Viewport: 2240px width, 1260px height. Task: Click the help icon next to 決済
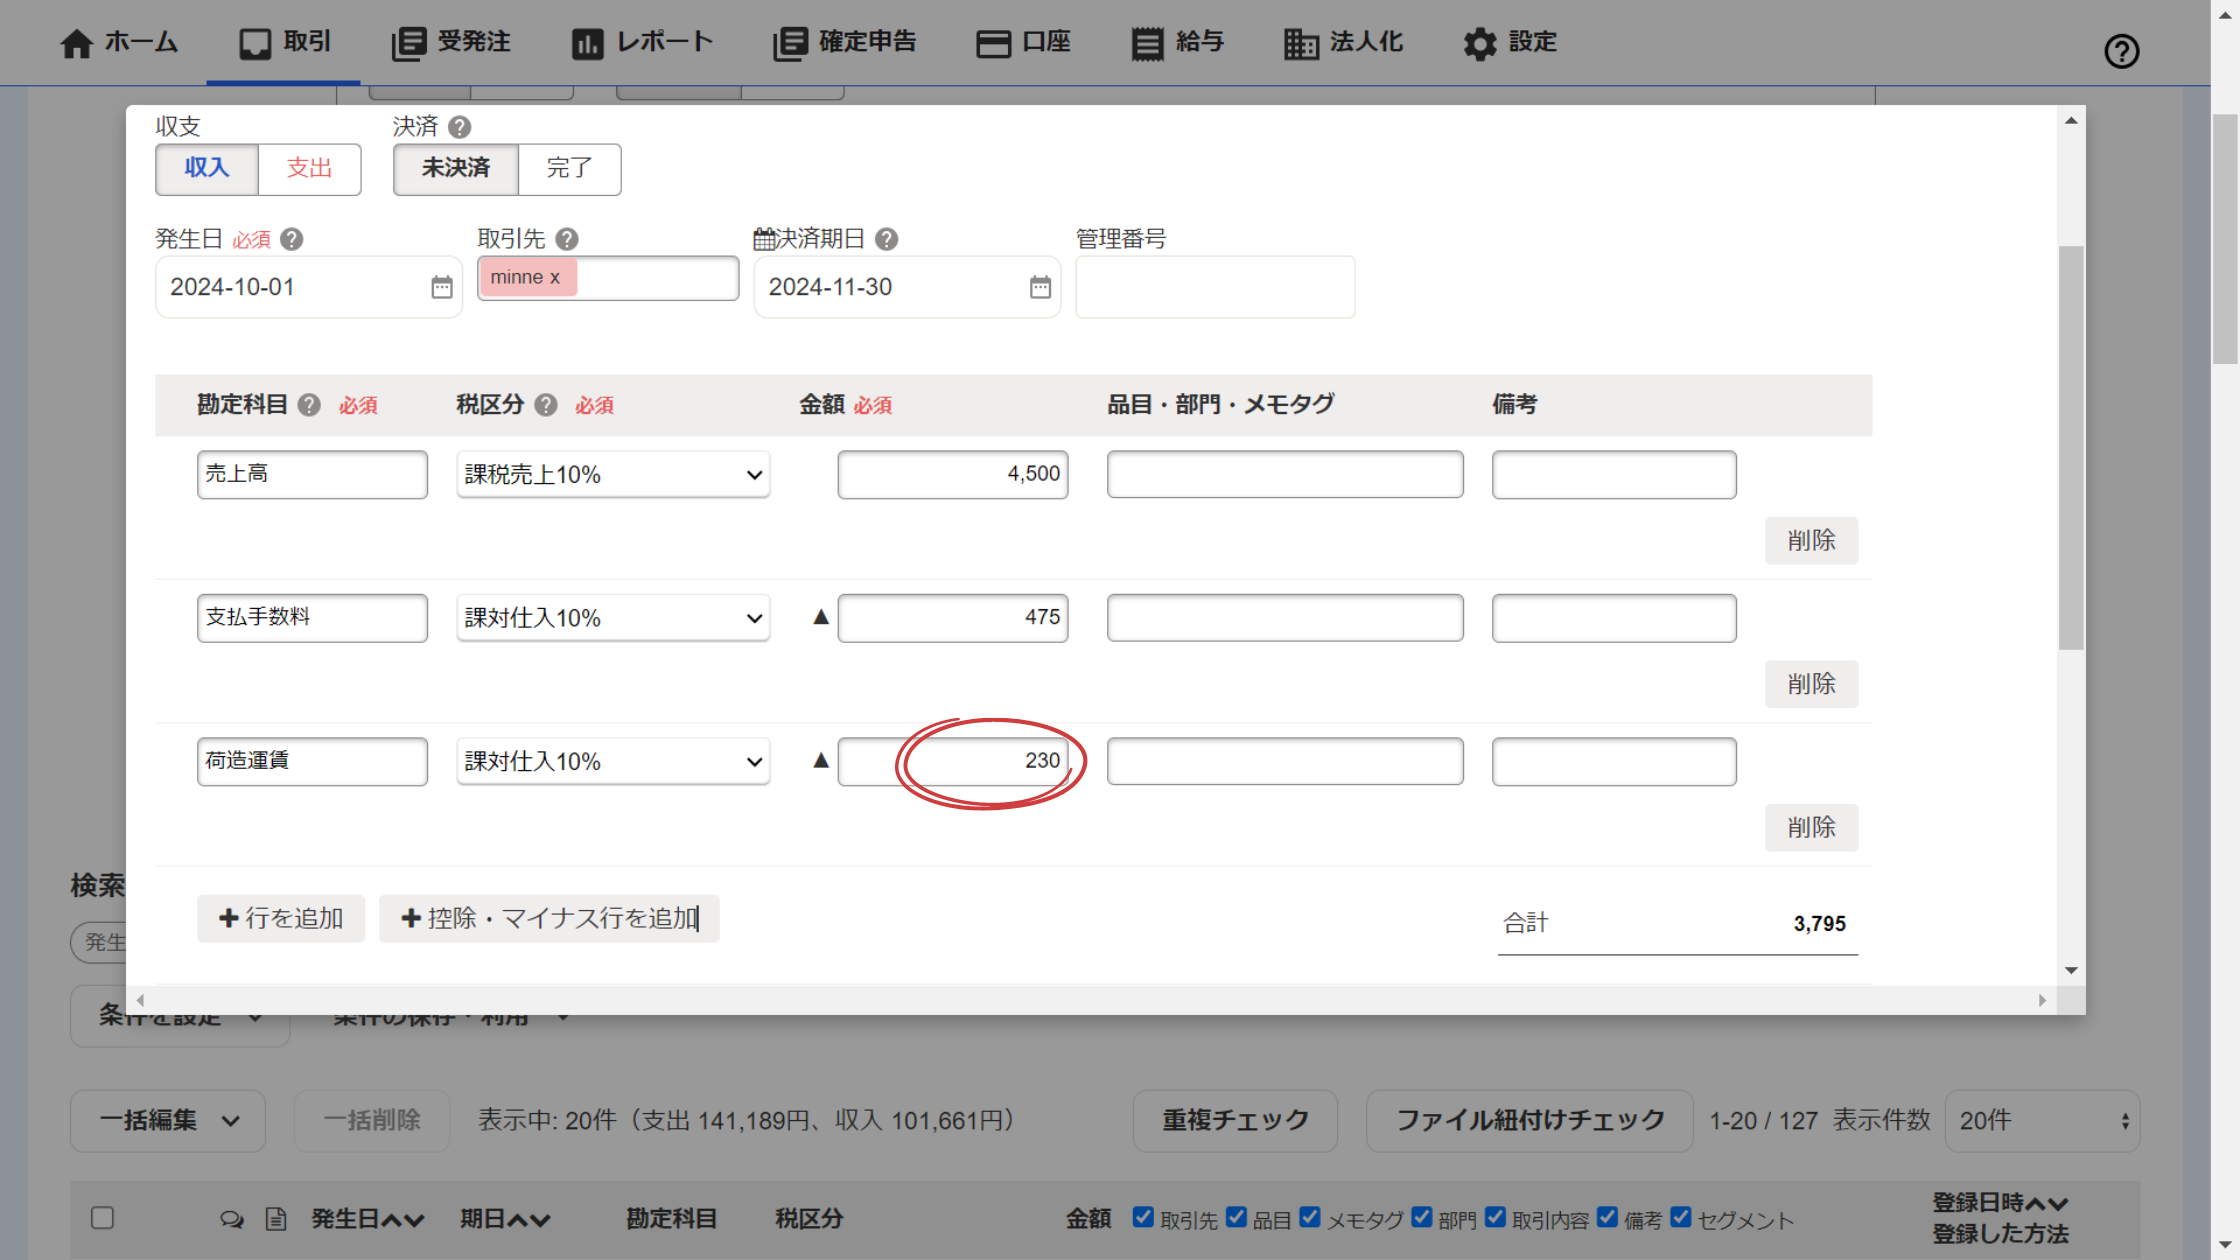(459, 127)
